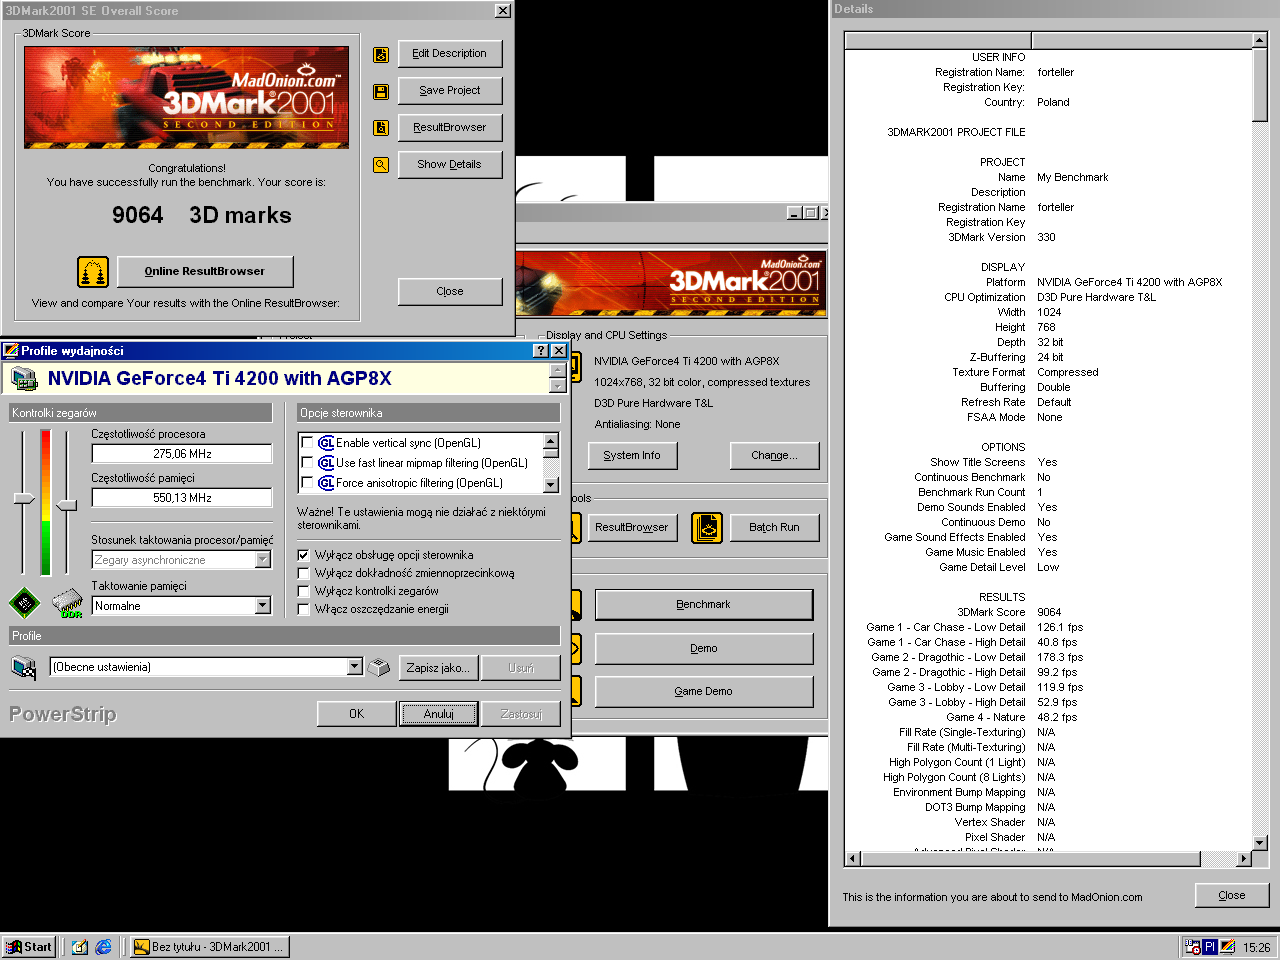Click down arrow beside GeForce4 adapter name

pyautogui.click(x=558, y=385)
